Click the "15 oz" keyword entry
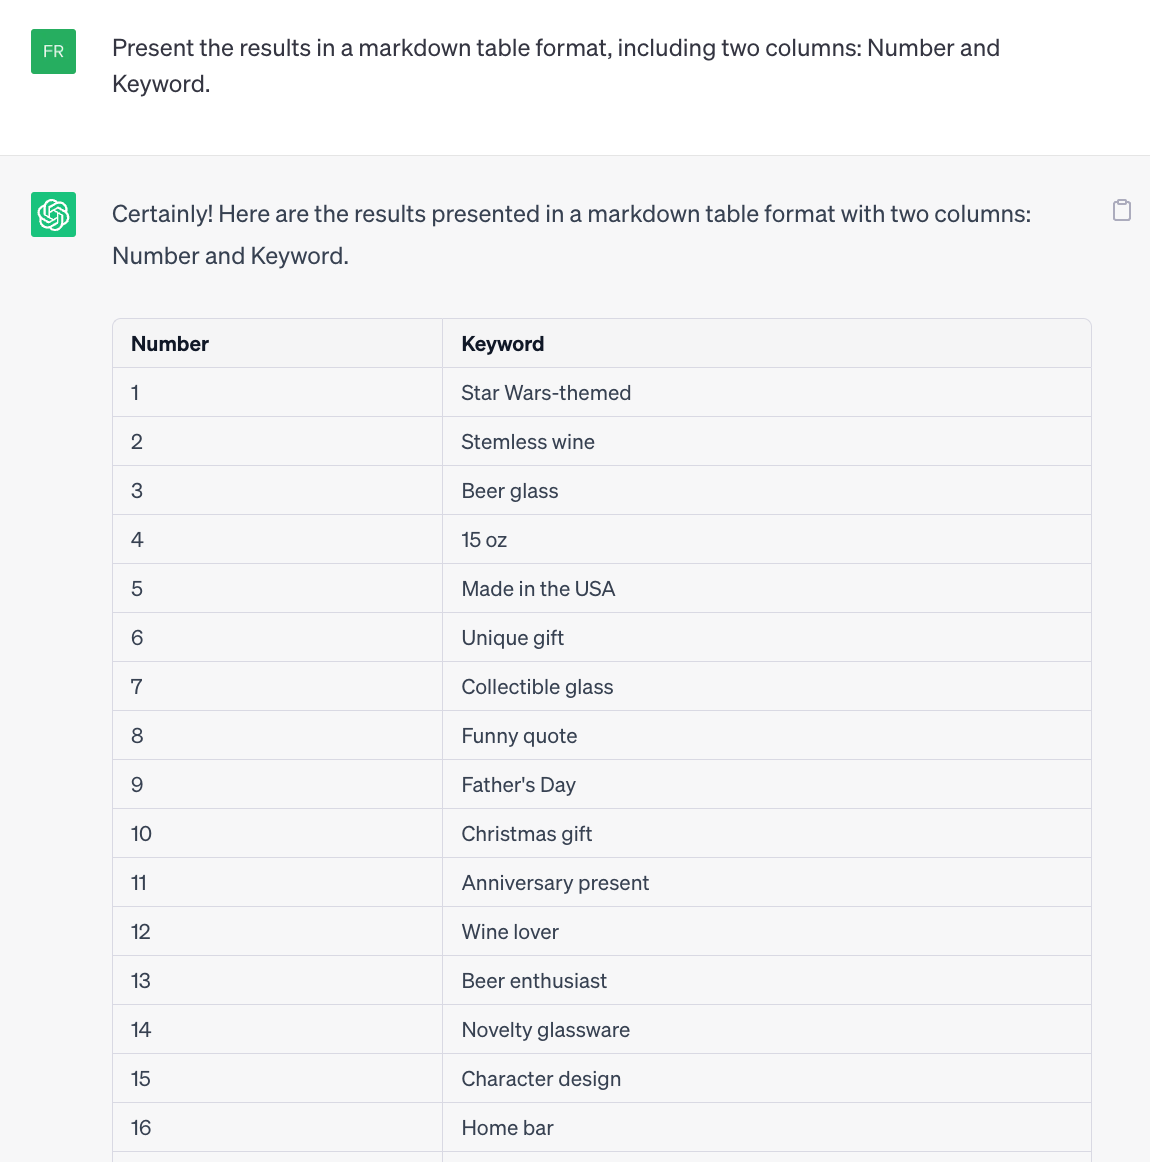This screenshot has height=1162, width=1150. click(484, 540)
